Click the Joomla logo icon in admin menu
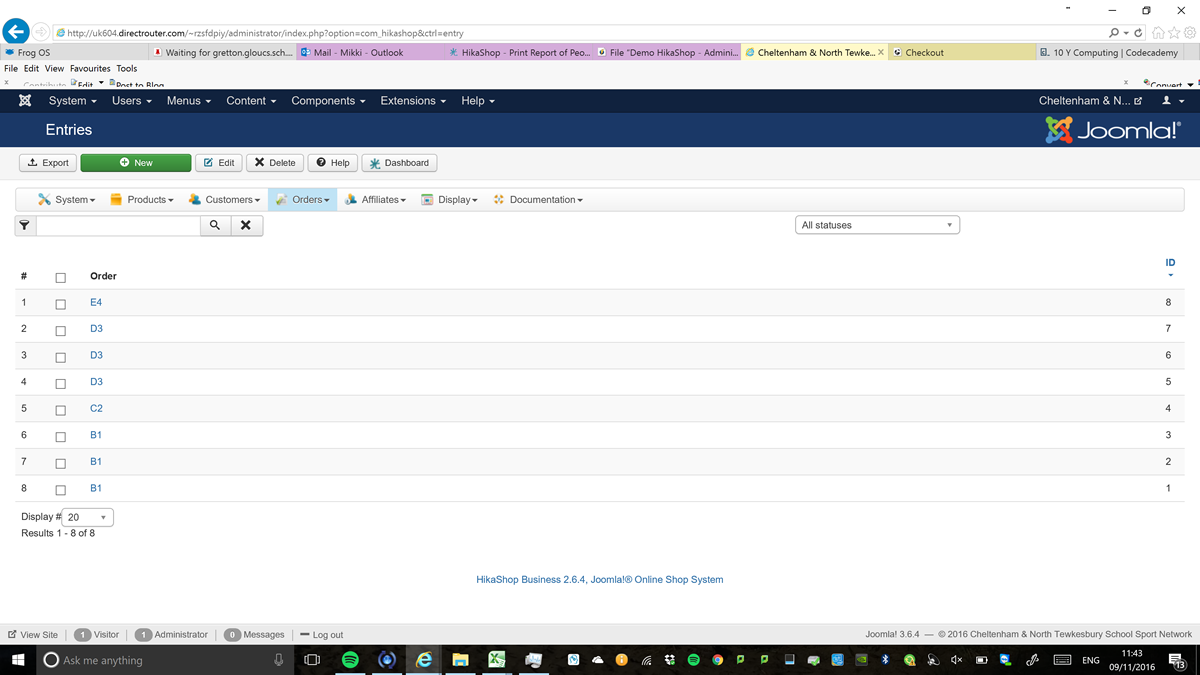This screenshot has width=1200, height=675. pos(25,101)
